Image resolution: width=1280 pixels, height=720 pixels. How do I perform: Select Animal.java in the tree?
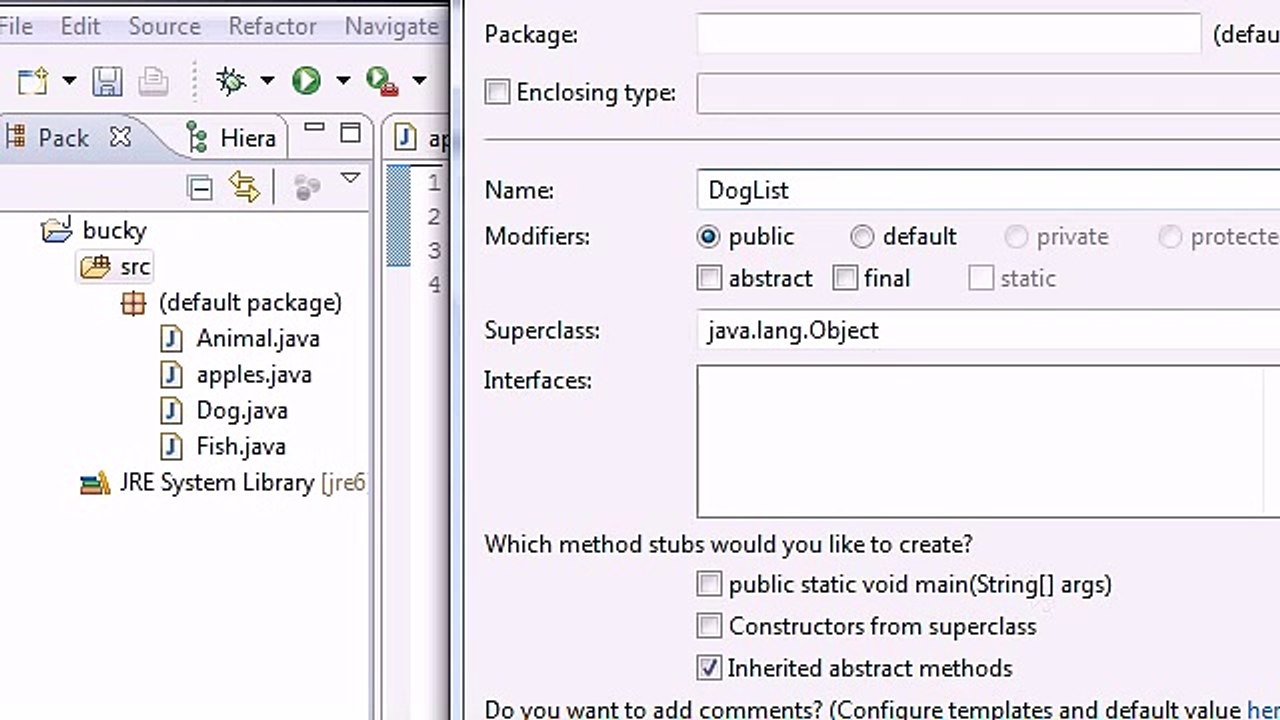(x=258, y=338)
